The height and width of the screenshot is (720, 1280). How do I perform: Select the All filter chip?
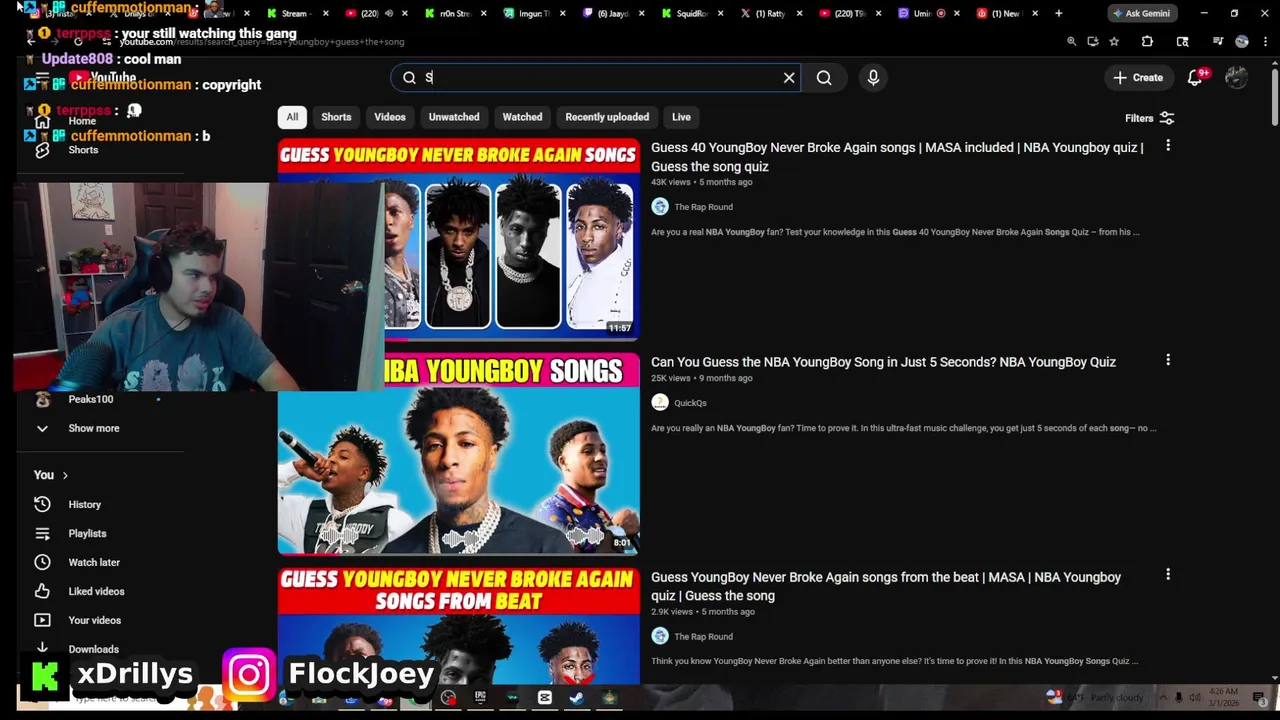pyautogui.click(x=292, y=117)
